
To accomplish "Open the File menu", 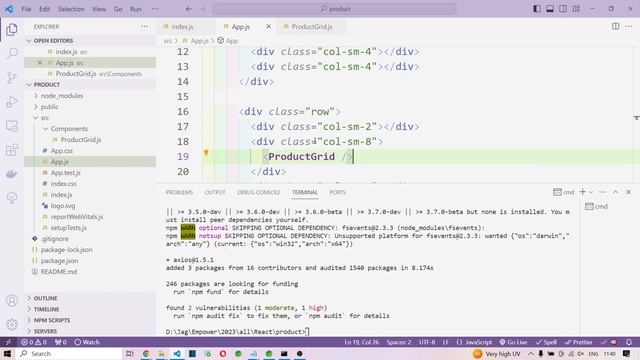I will pos(26,9).
